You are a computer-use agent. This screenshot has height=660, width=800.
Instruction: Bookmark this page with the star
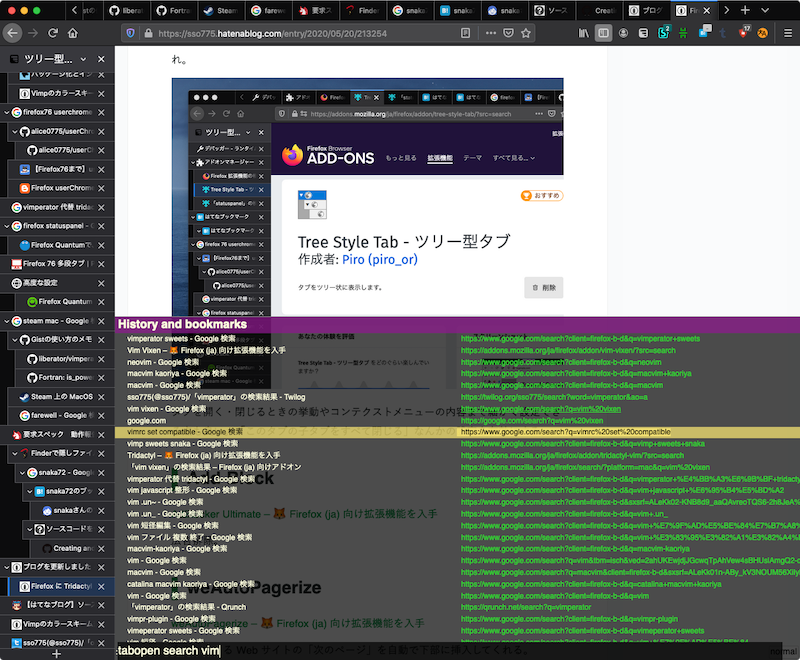pos(526,33)
